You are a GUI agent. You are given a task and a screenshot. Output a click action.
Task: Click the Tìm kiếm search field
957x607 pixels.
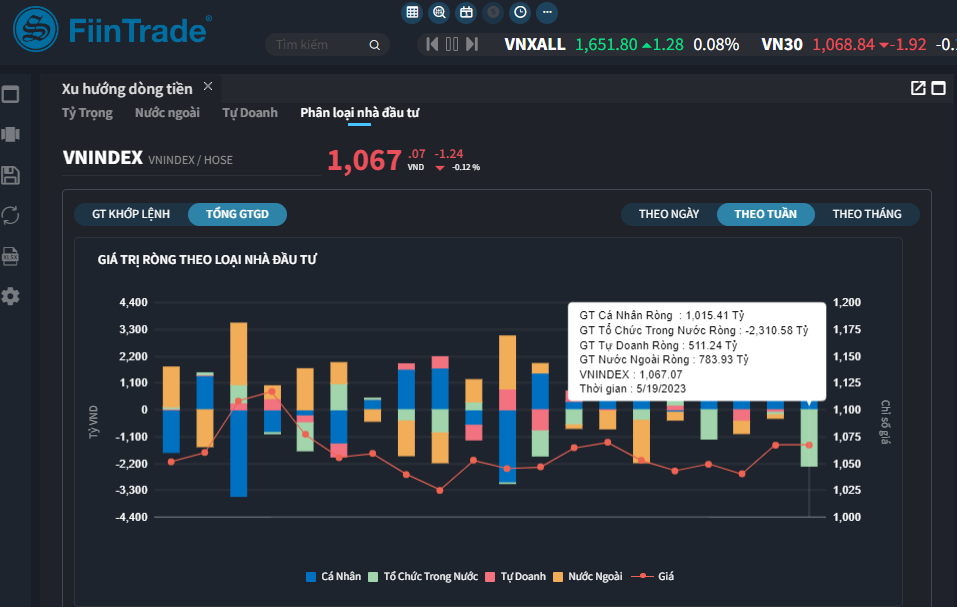(x=318, y=45)
